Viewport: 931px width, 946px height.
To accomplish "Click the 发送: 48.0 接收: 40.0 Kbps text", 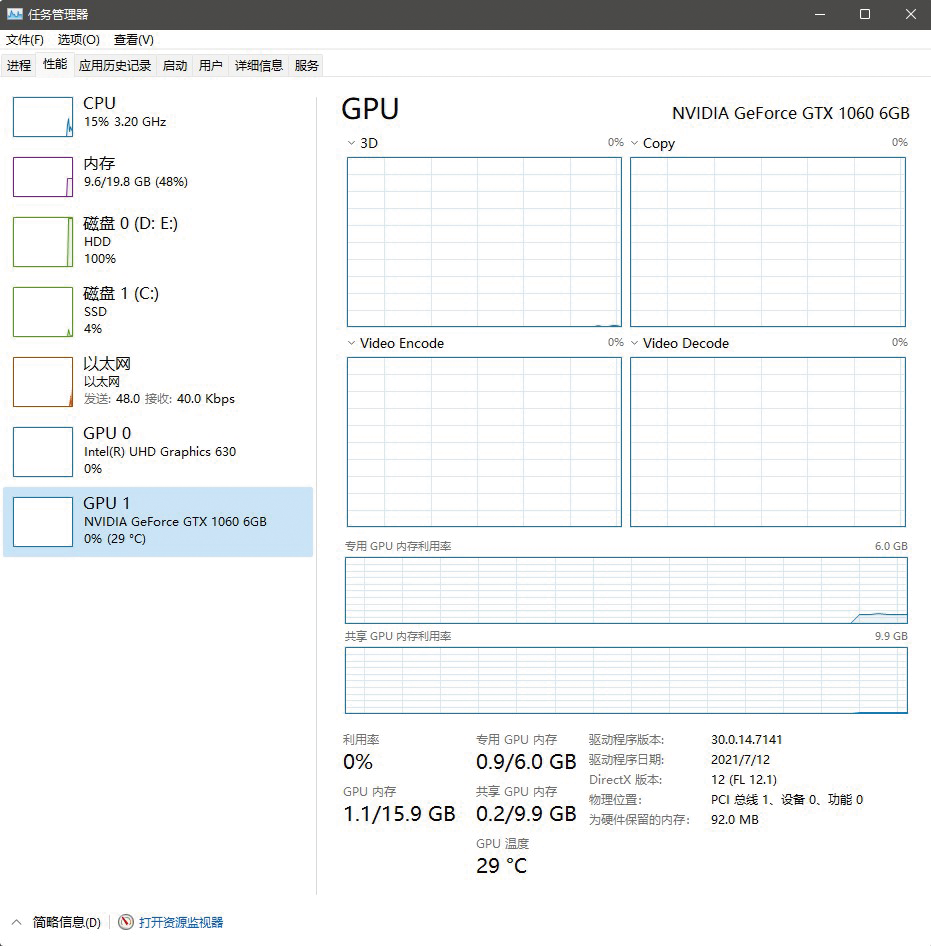I will pyautogui.click(x=159, y=399).
